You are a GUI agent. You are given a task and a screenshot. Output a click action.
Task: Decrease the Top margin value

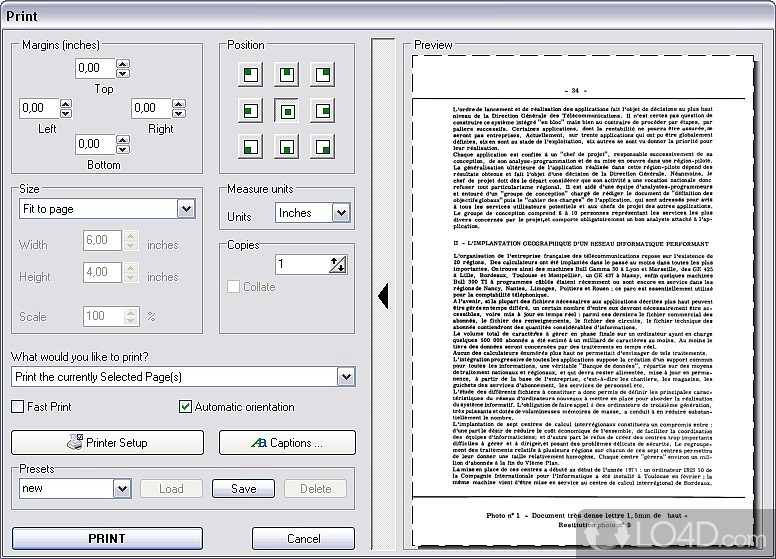123,73
